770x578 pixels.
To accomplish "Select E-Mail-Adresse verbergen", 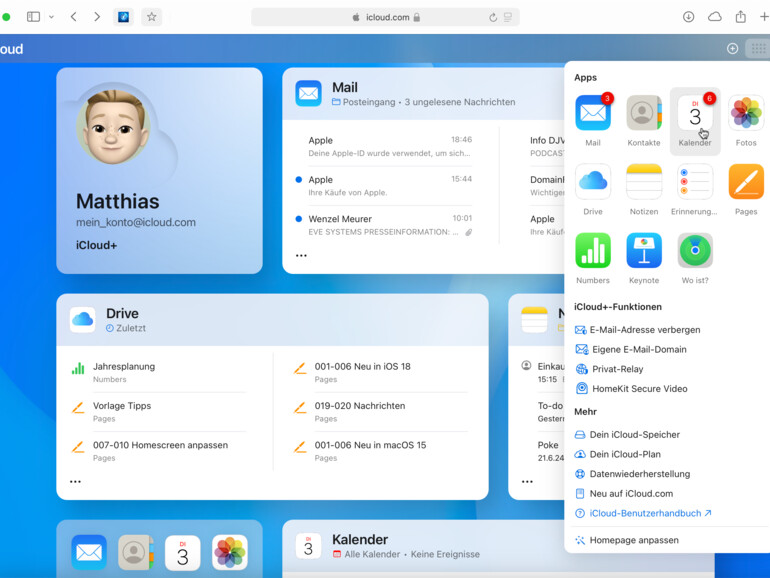I will [637, 330].
